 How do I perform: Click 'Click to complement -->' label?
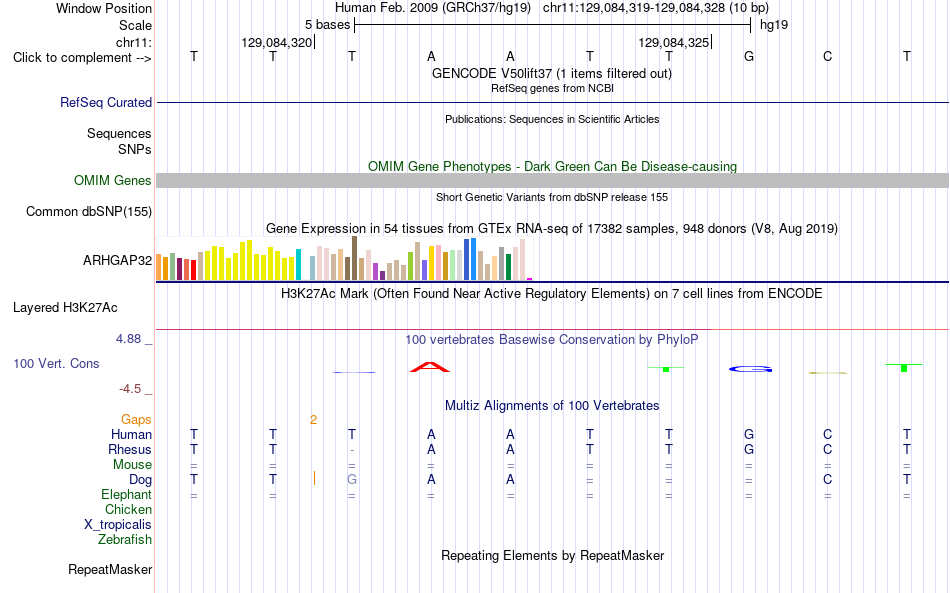(x=82, y=58)
